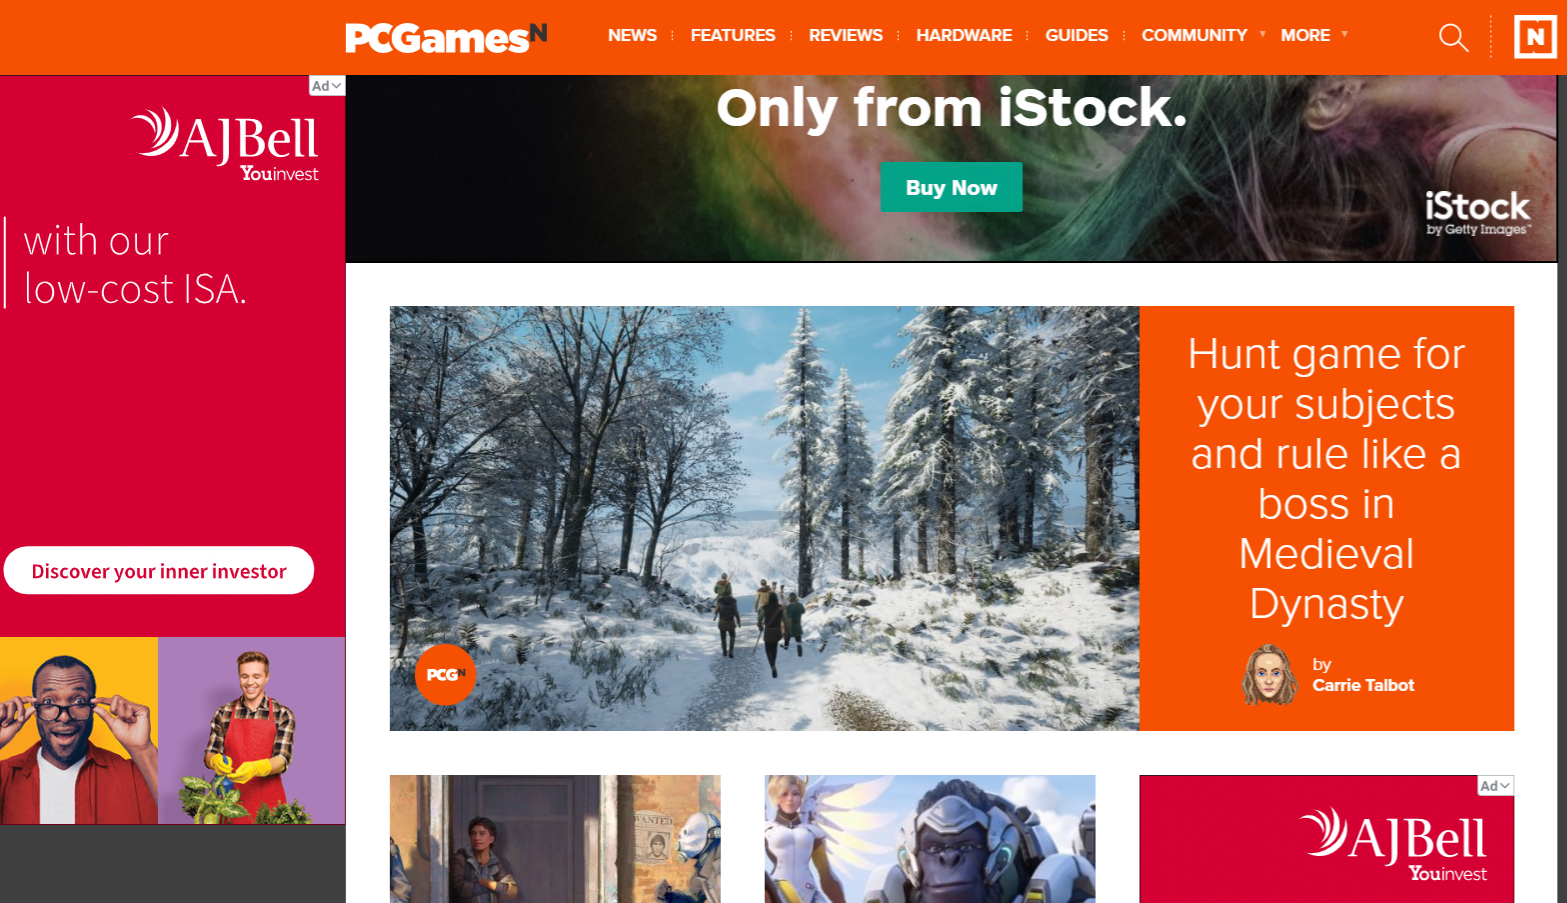
Task: Click Discover your inner investor button
Action: click(159, 571)
